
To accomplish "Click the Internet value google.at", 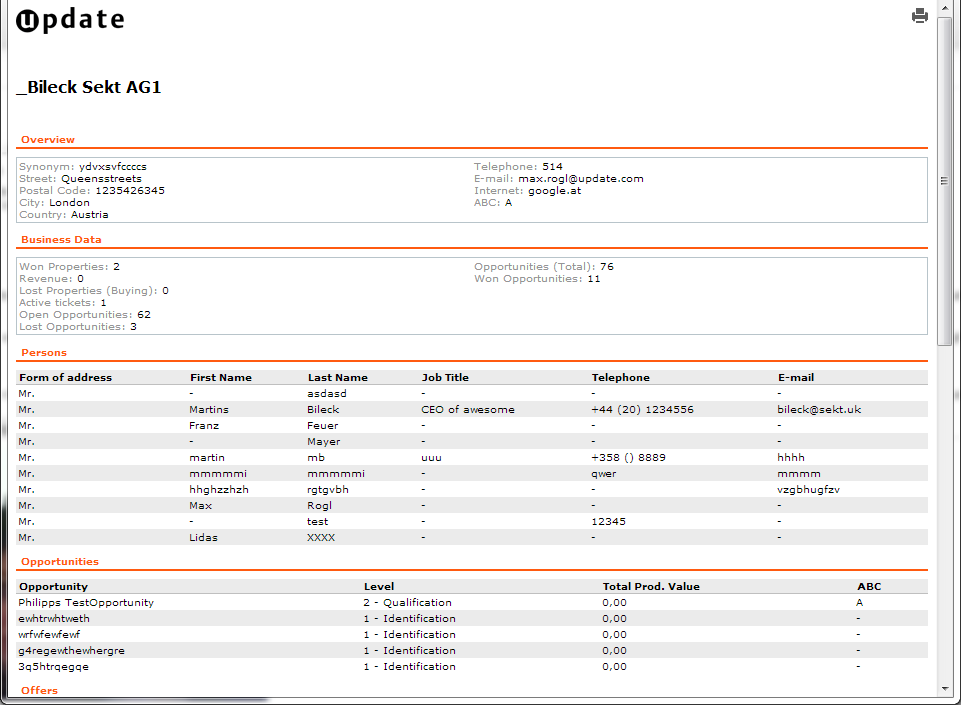I will click(555, 191).
